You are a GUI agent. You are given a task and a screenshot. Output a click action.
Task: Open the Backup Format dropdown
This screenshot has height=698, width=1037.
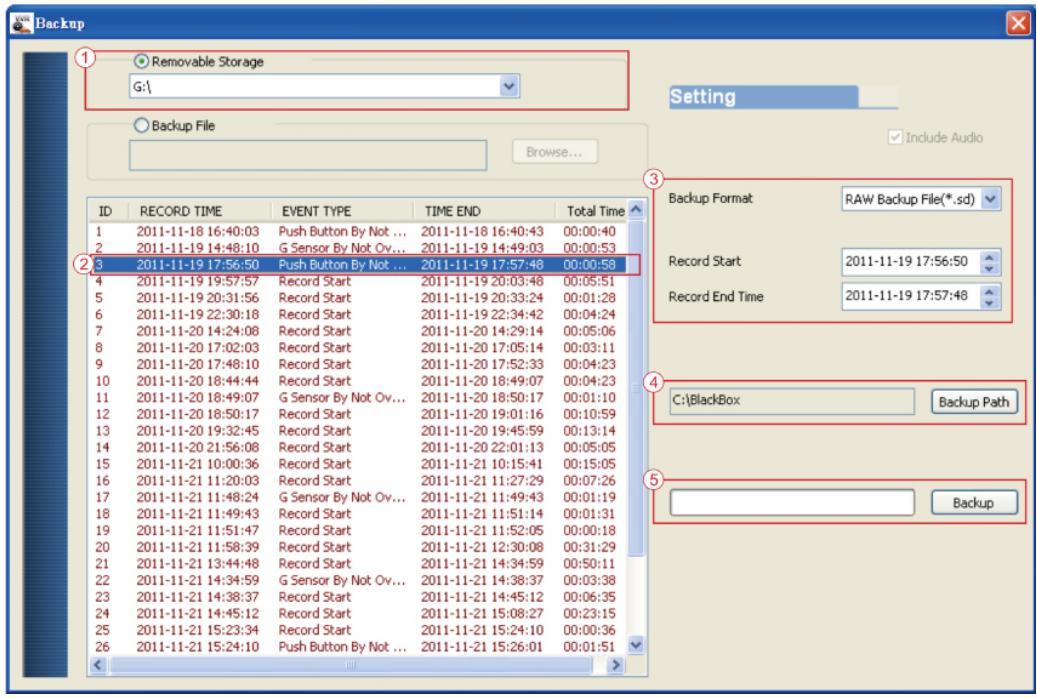point(990,199)
